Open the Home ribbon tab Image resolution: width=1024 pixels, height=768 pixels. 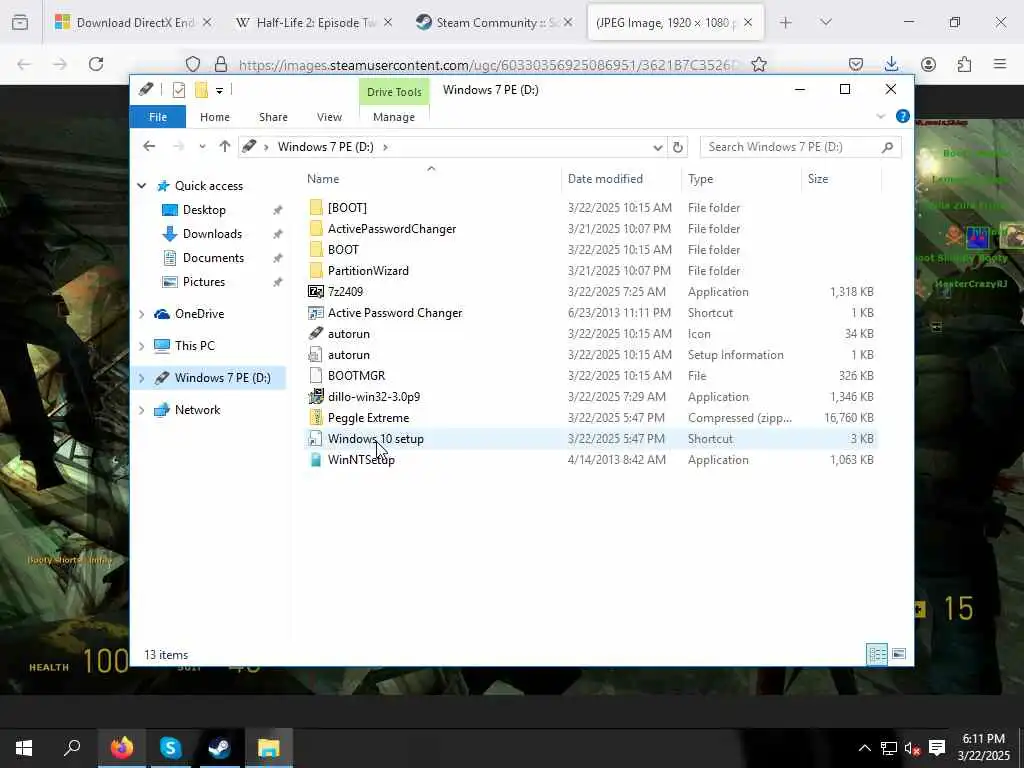(215, 117)
